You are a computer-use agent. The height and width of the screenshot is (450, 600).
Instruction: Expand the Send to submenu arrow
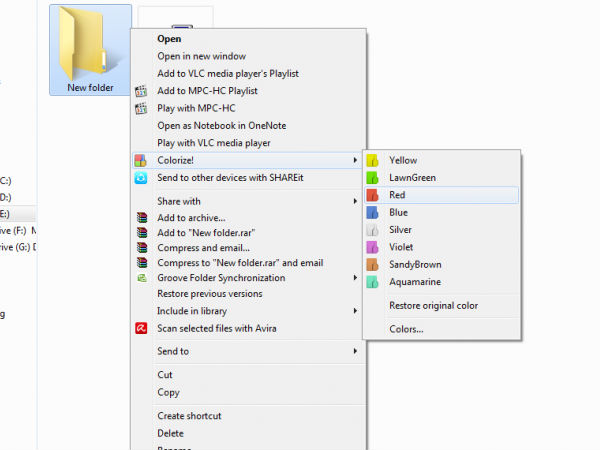[x=355, y=351]
